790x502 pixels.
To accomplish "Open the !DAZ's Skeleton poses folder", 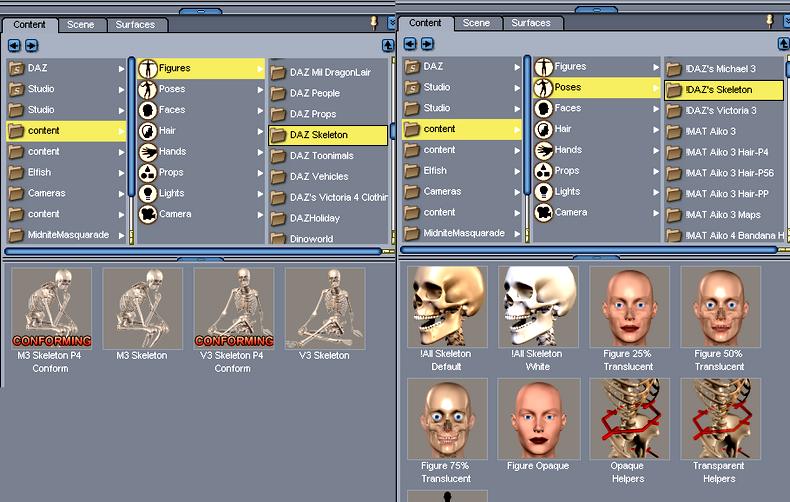I will coord(724,90).
